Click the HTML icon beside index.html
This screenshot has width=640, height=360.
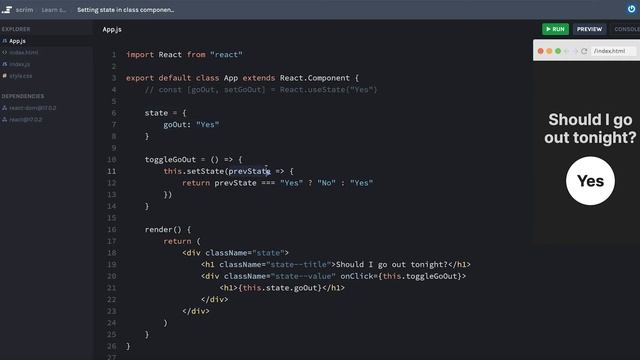point(5,52)
